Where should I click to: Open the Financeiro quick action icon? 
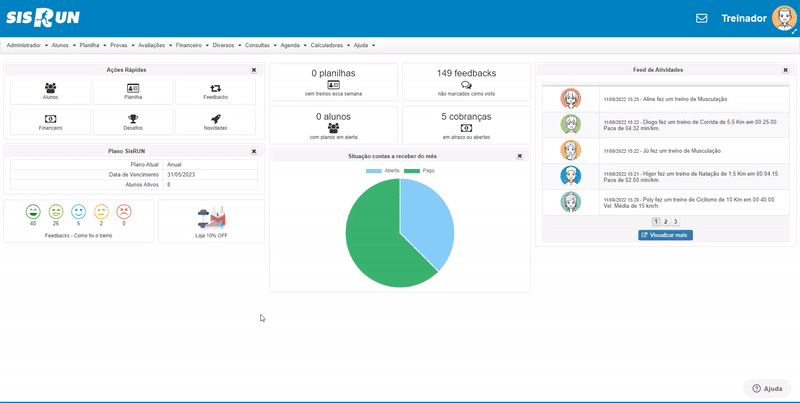51,119
